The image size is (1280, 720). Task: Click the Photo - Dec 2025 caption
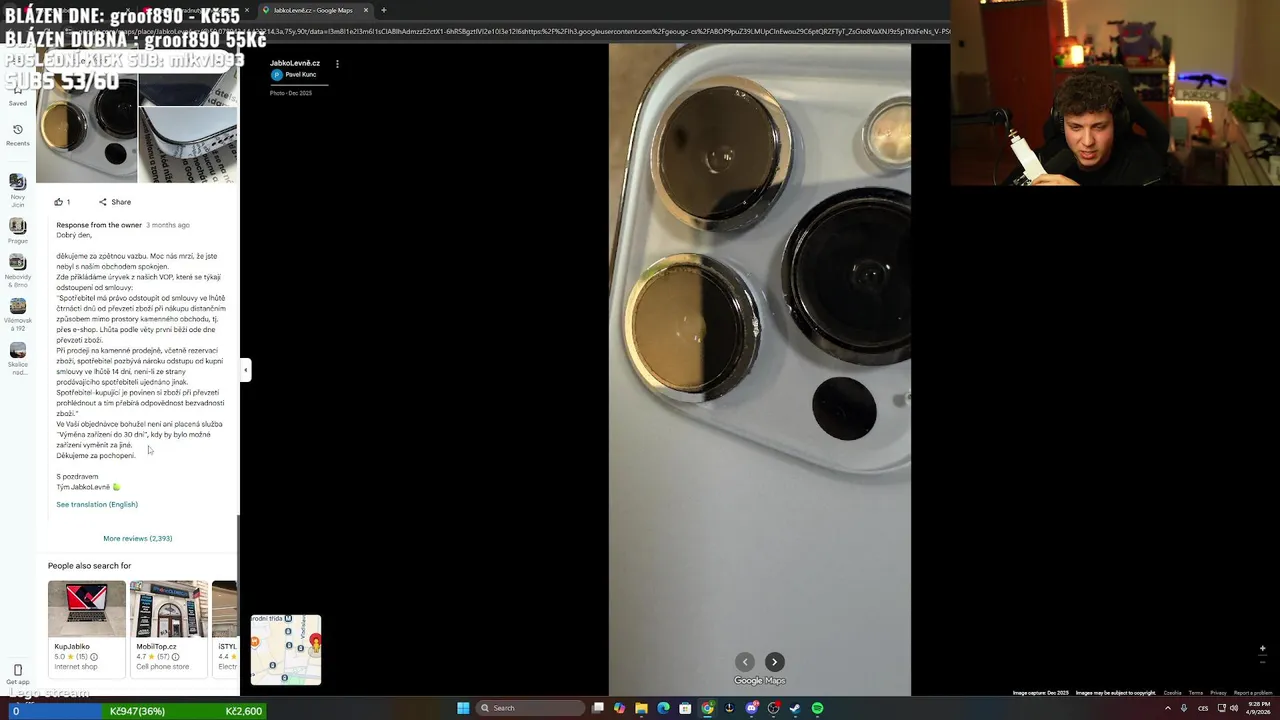click(291, 93)
